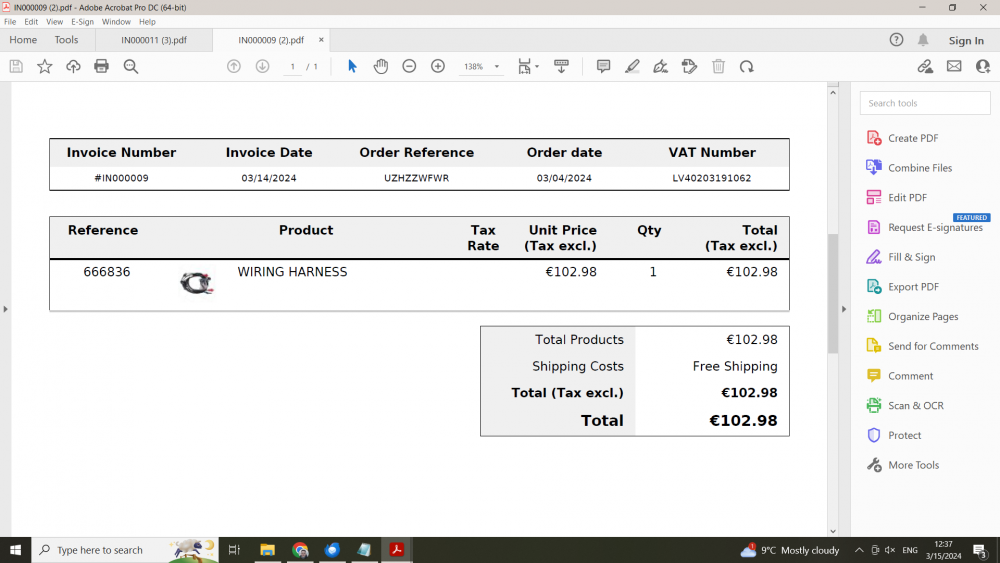Open the E-Sign menu

(82, 22)
